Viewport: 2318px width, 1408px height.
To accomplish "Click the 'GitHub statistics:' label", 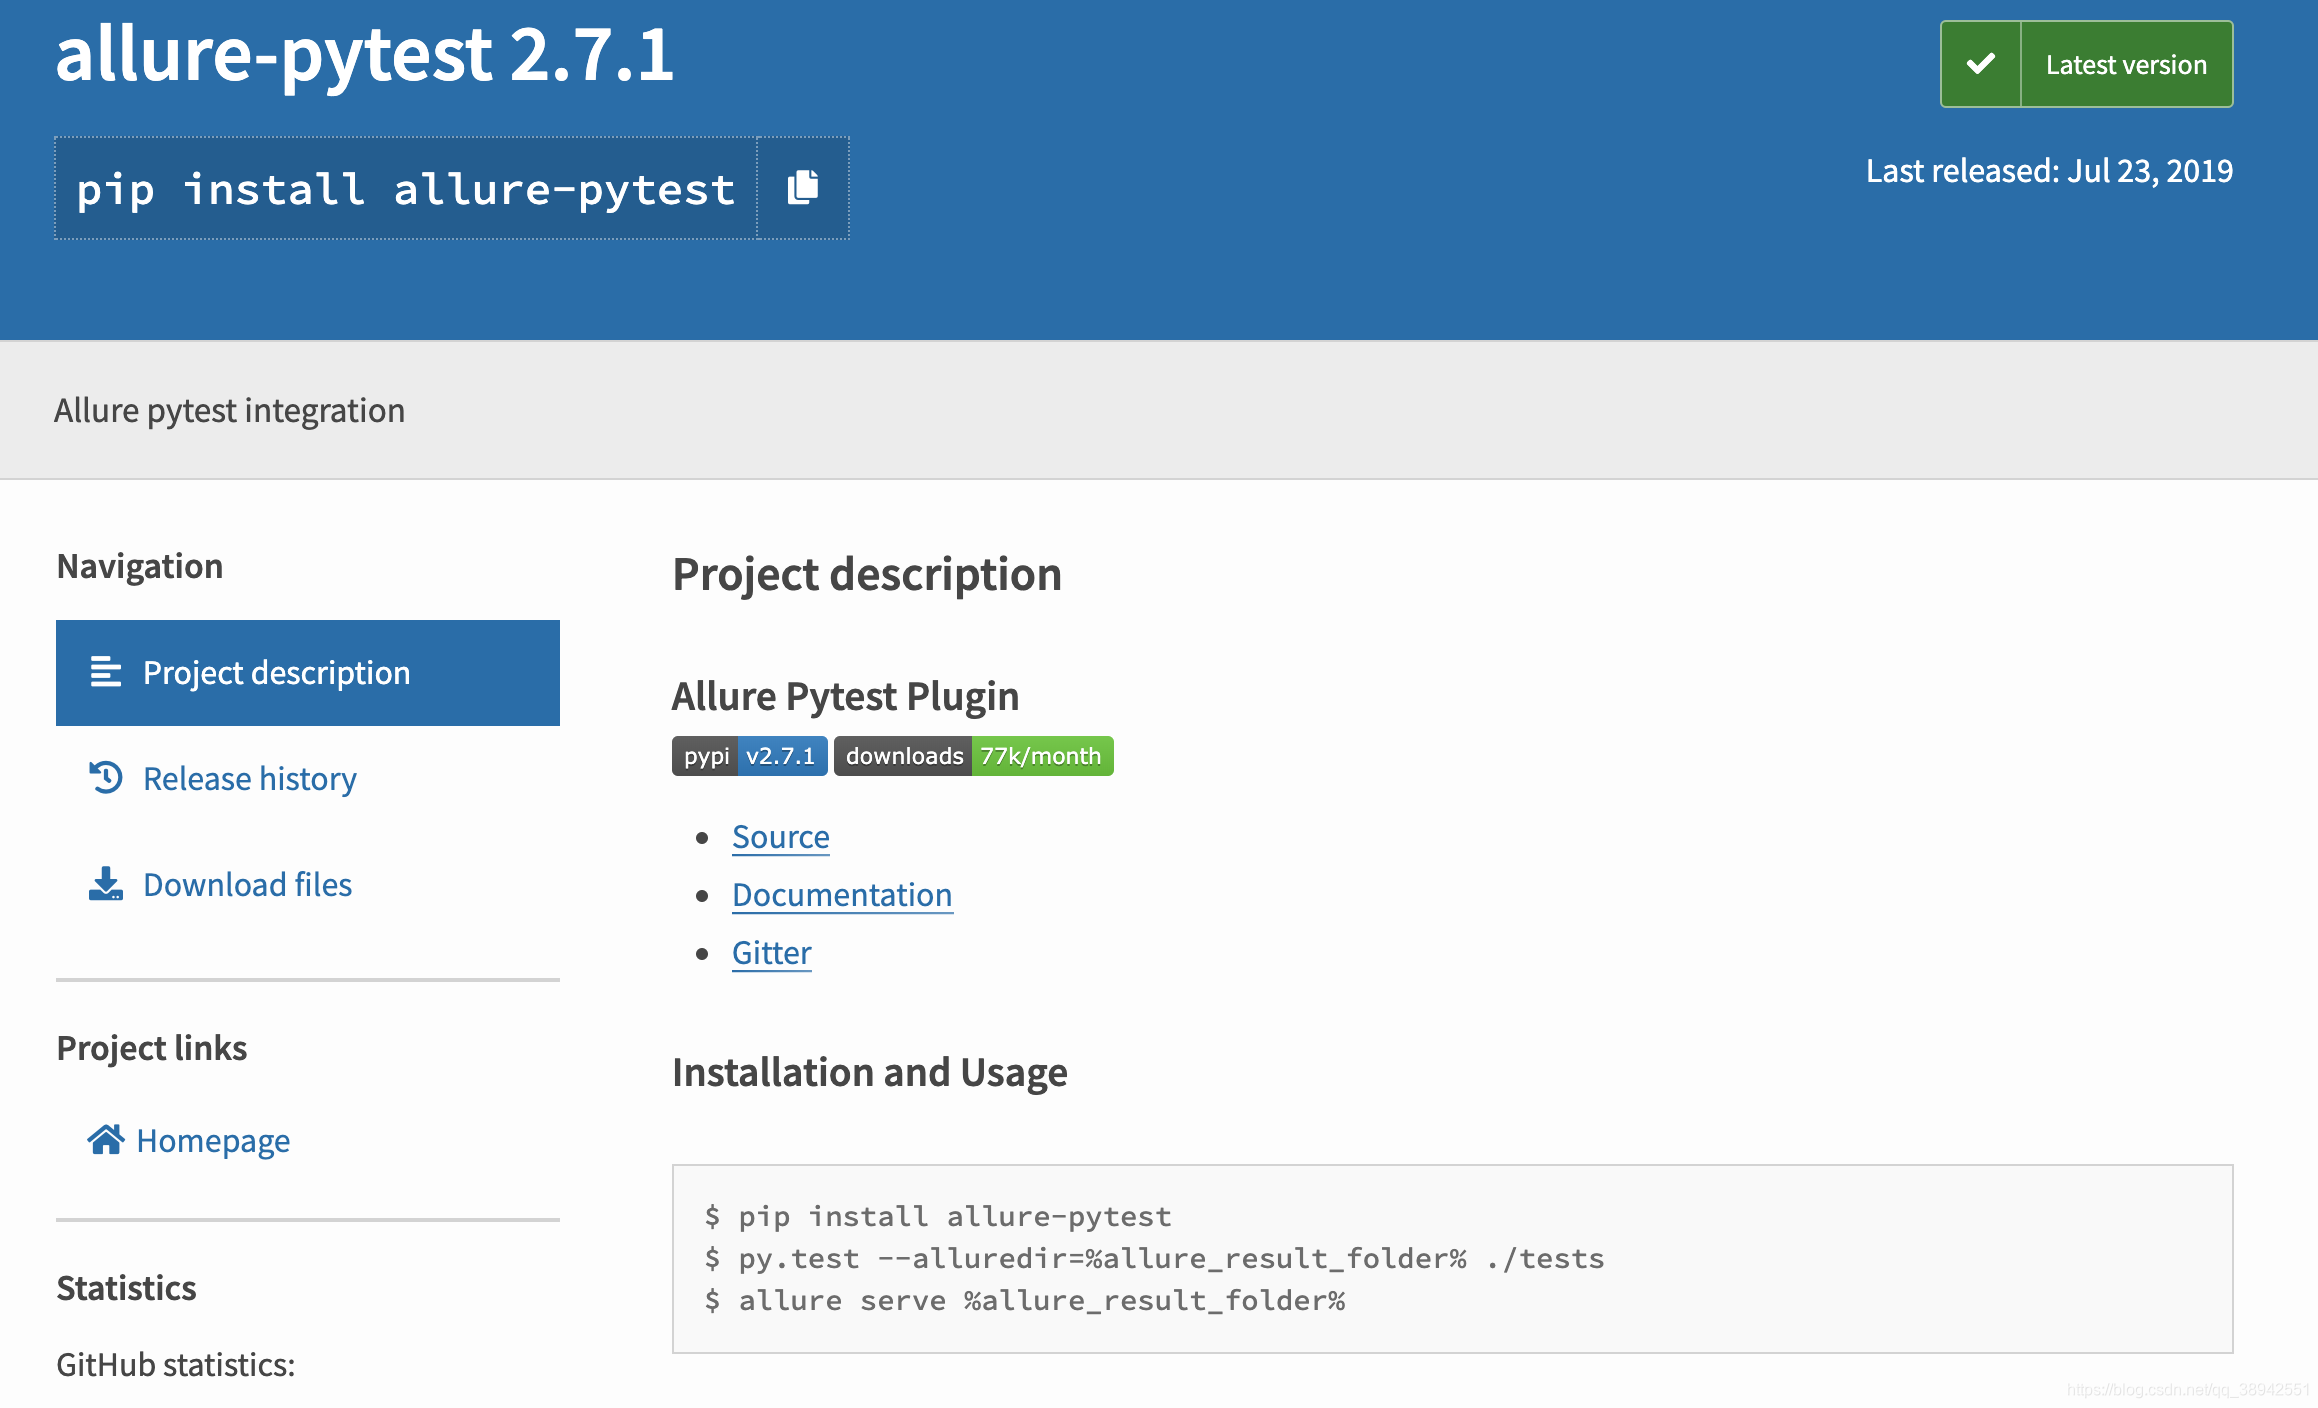I will tap(176, 1364).
